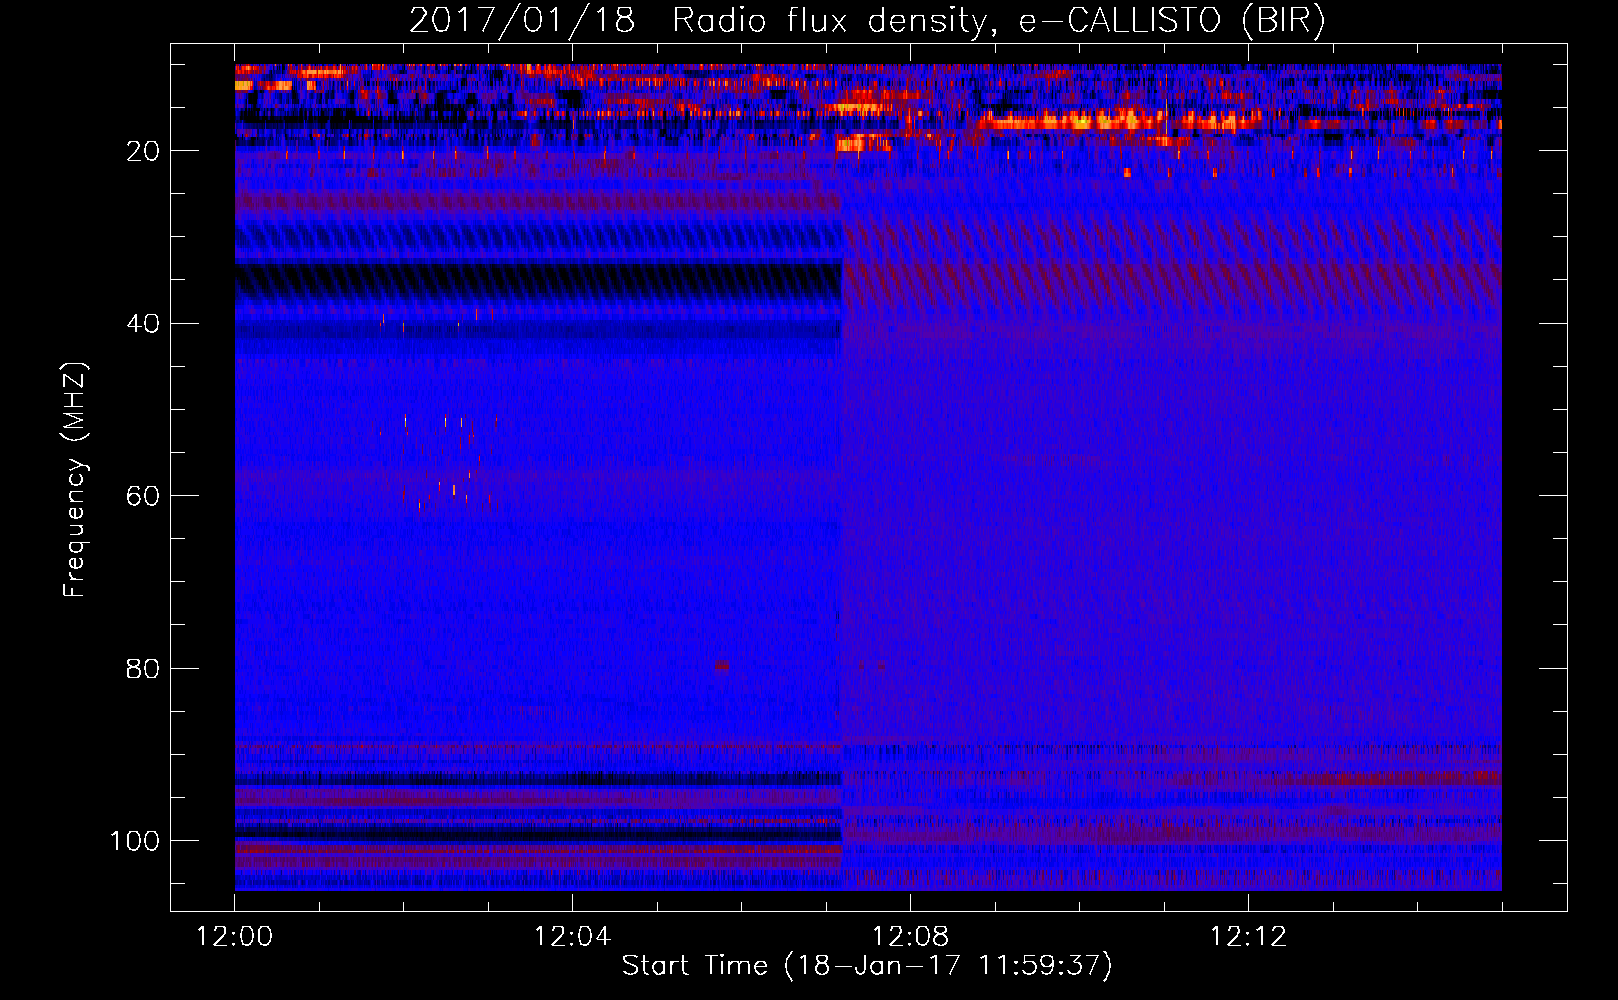Screen dimensions: 1618x1000
Task: Click the "80" frequency tick label
Action: (143, 669)
